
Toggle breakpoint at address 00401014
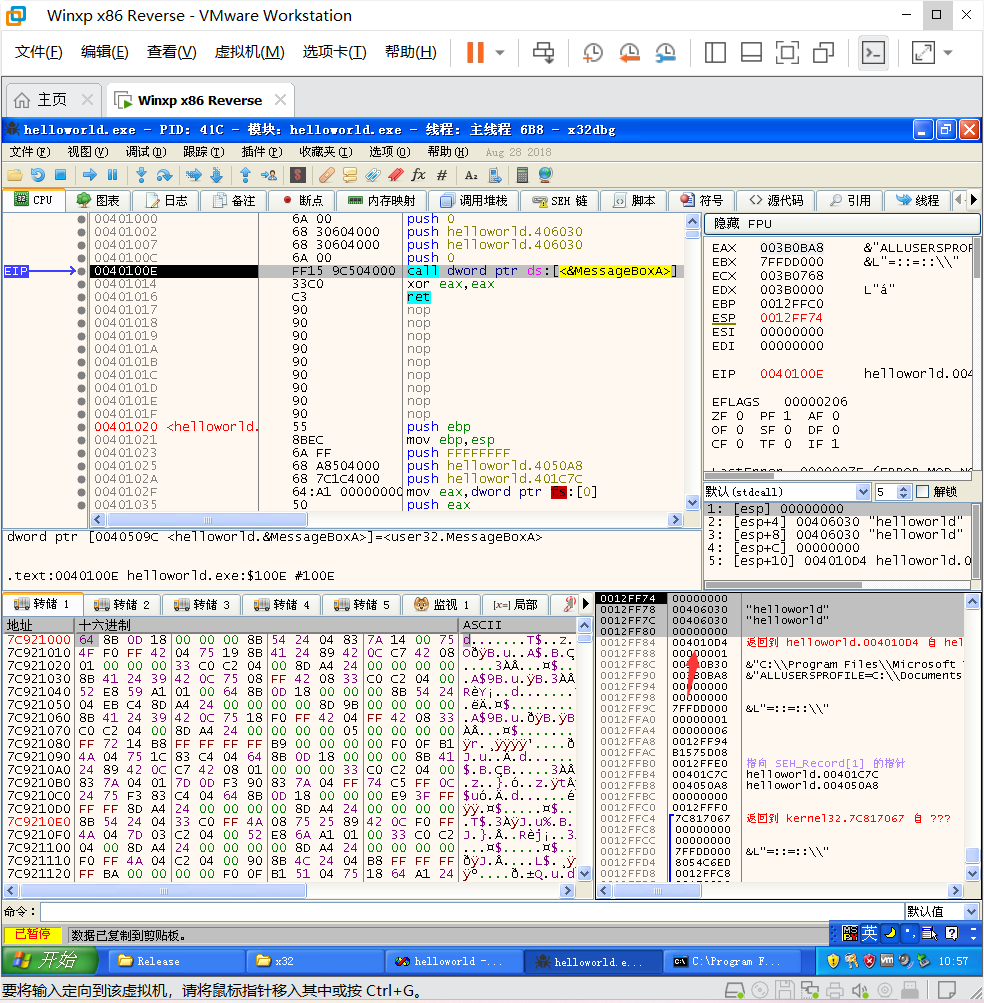[x=81, y=284]
